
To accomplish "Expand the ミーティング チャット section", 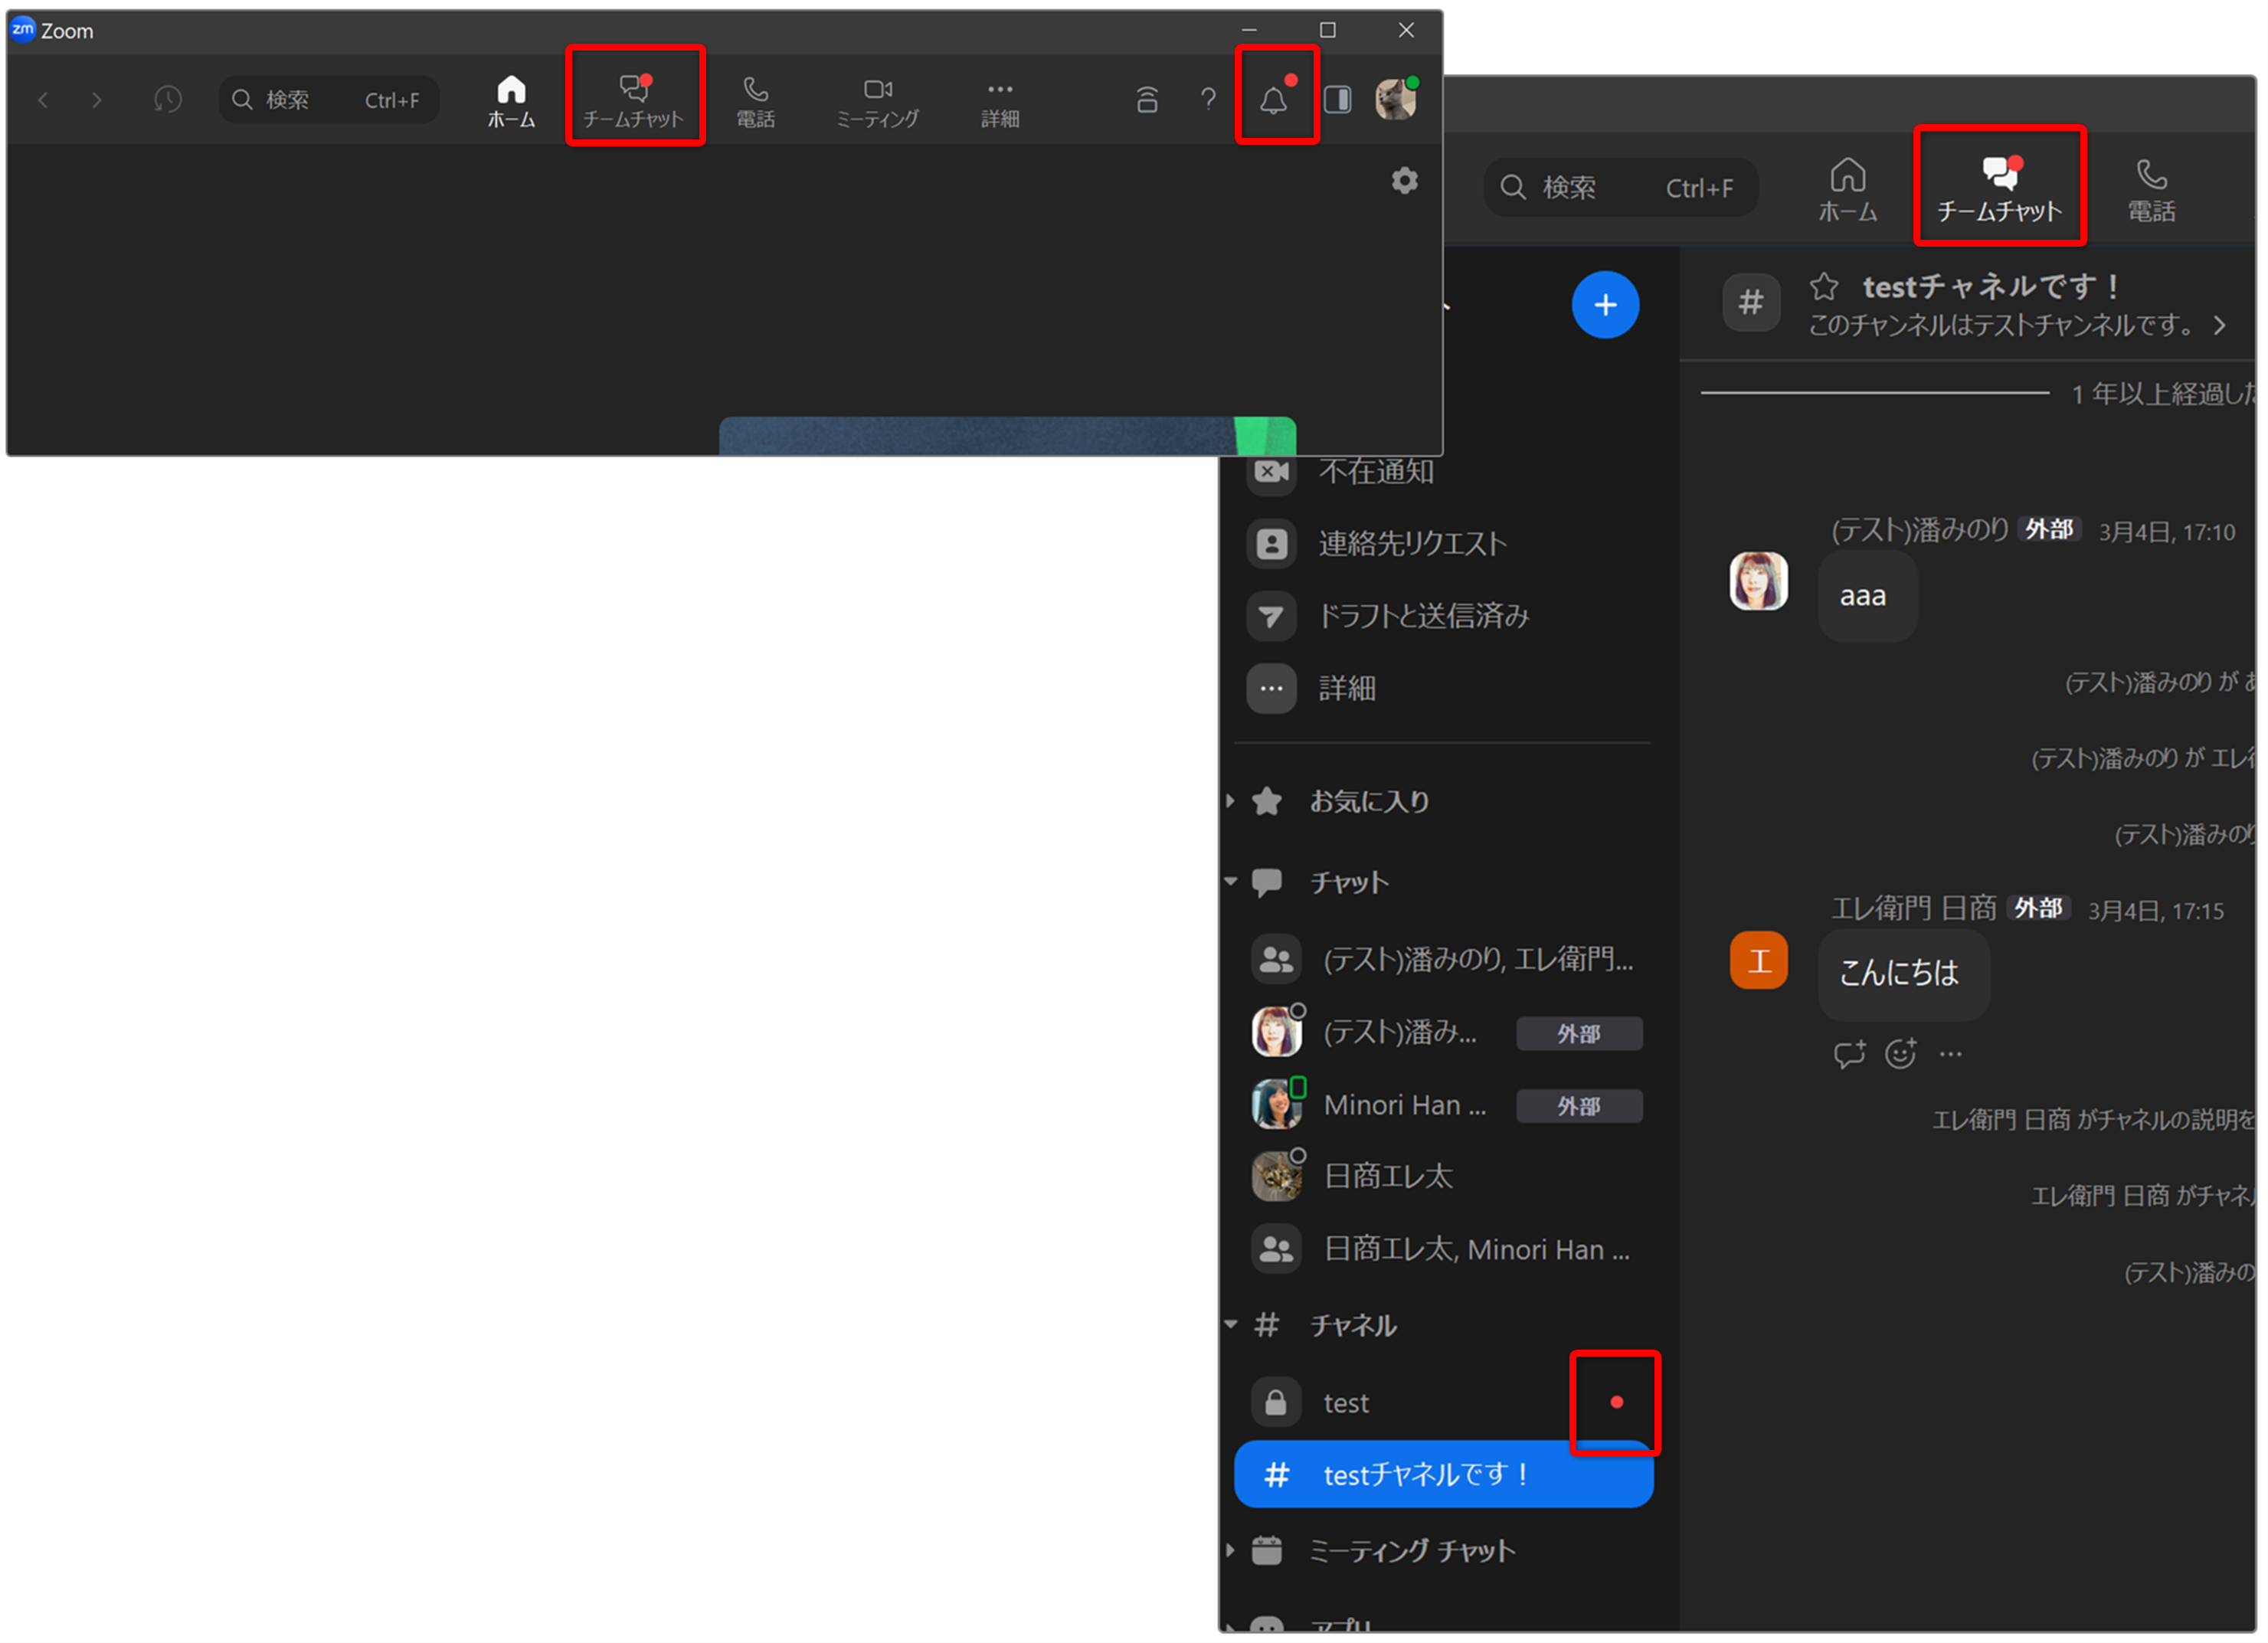I will click(1231, 1551).
